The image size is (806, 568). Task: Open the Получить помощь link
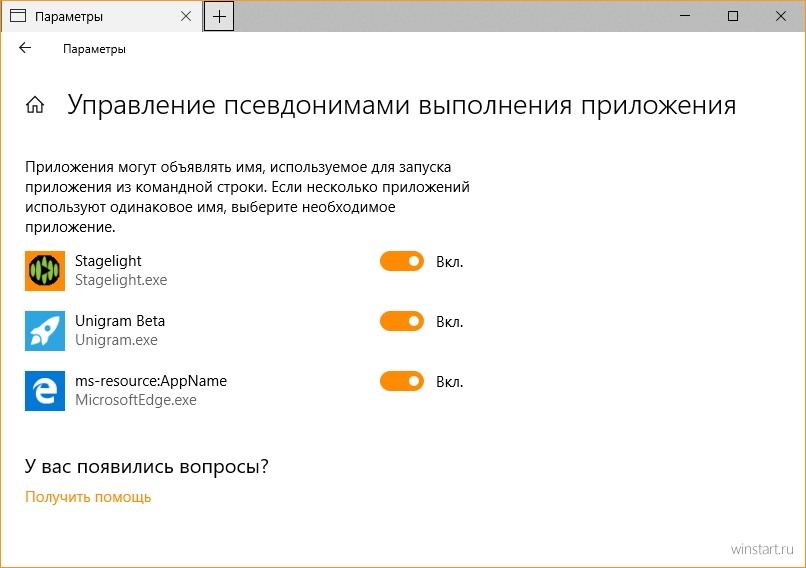click(88, 497)
